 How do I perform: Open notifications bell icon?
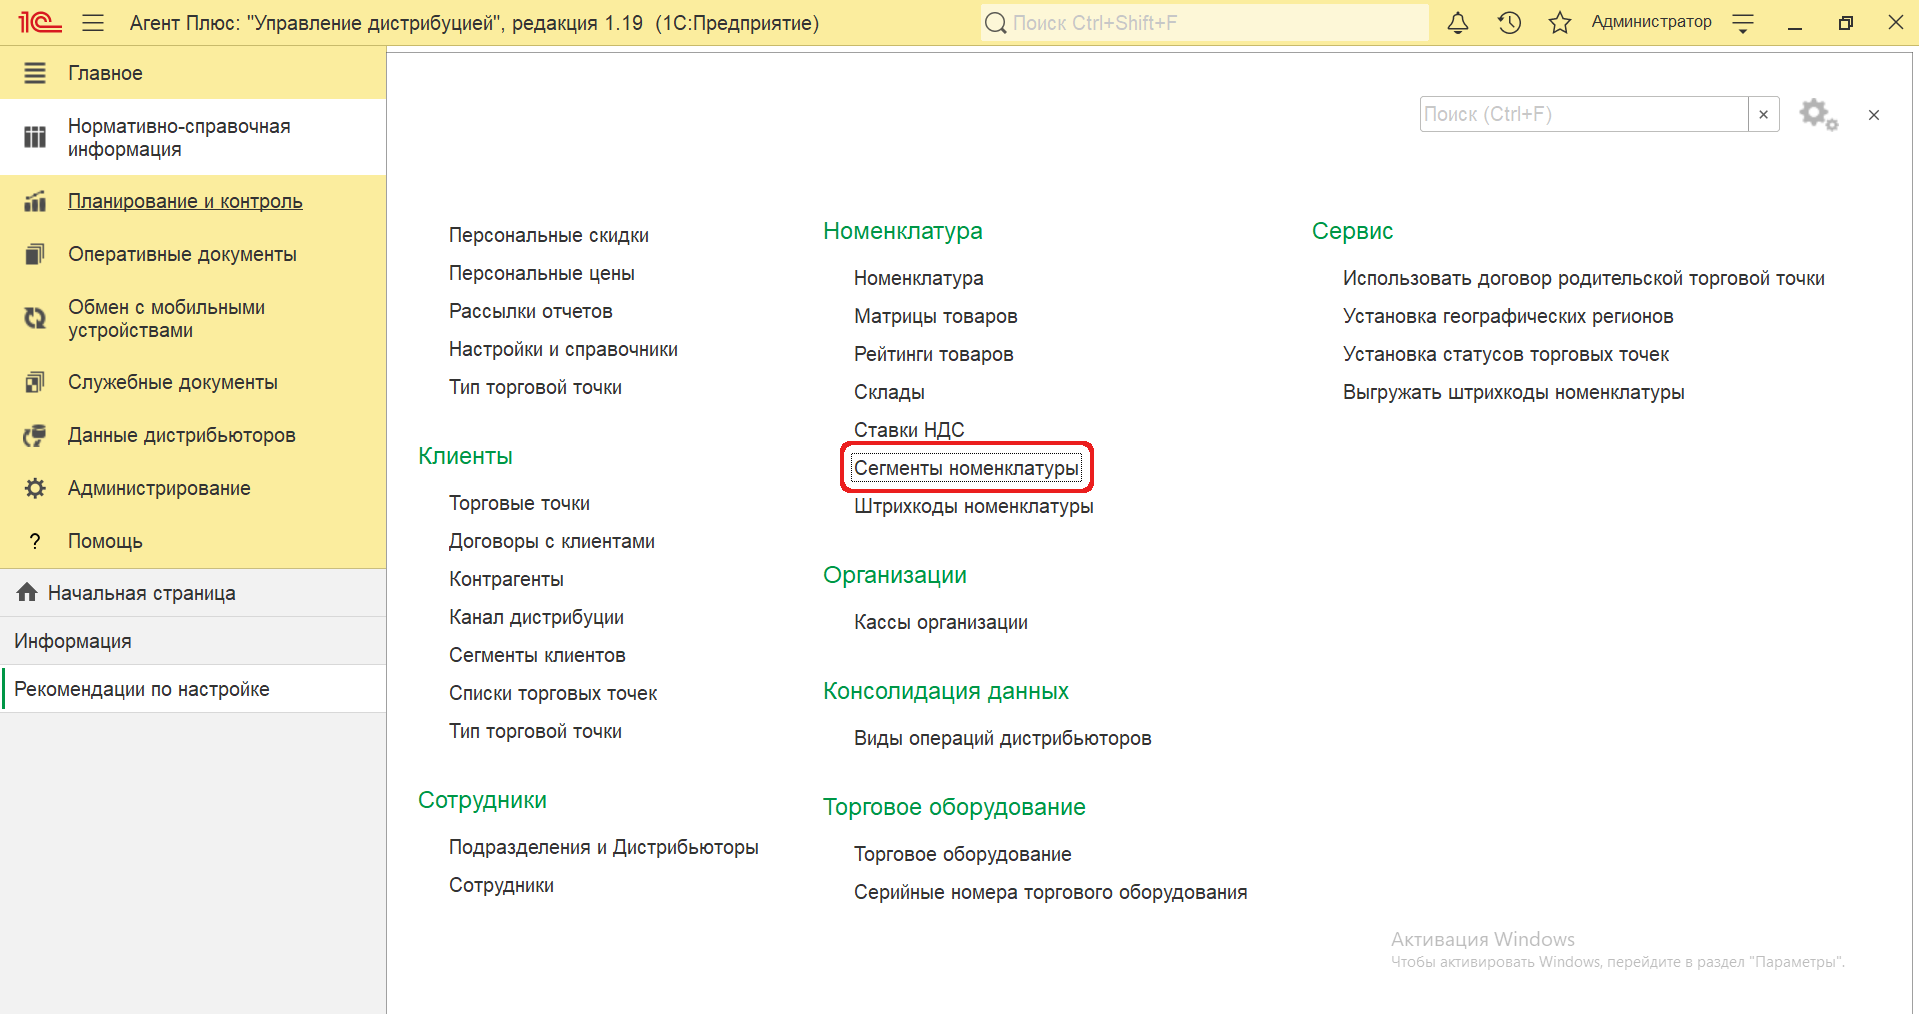click(x=1458, y=23)
